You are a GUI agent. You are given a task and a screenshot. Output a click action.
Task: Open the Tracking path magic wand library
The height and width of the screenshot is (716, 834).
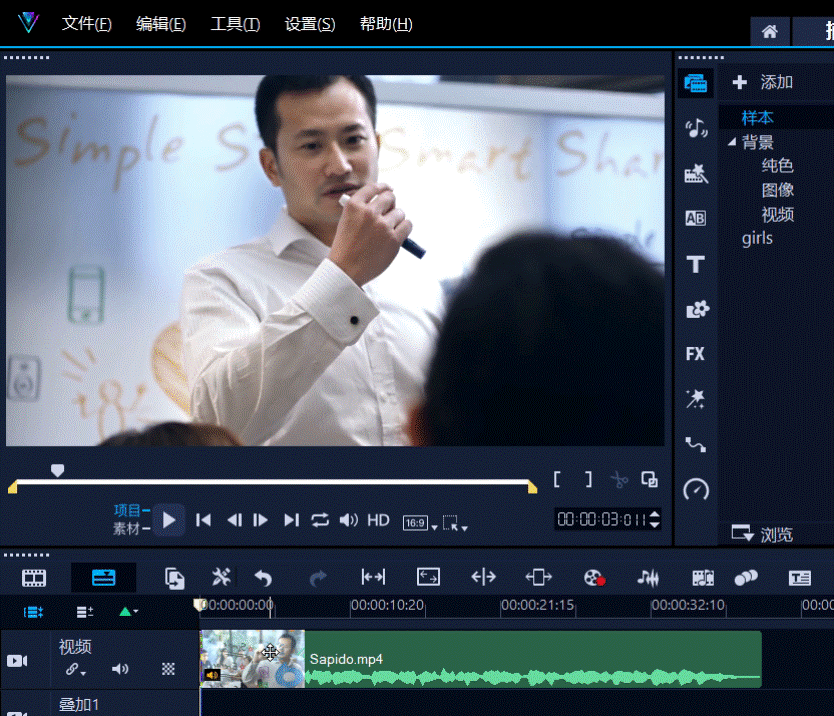point(695,399)
